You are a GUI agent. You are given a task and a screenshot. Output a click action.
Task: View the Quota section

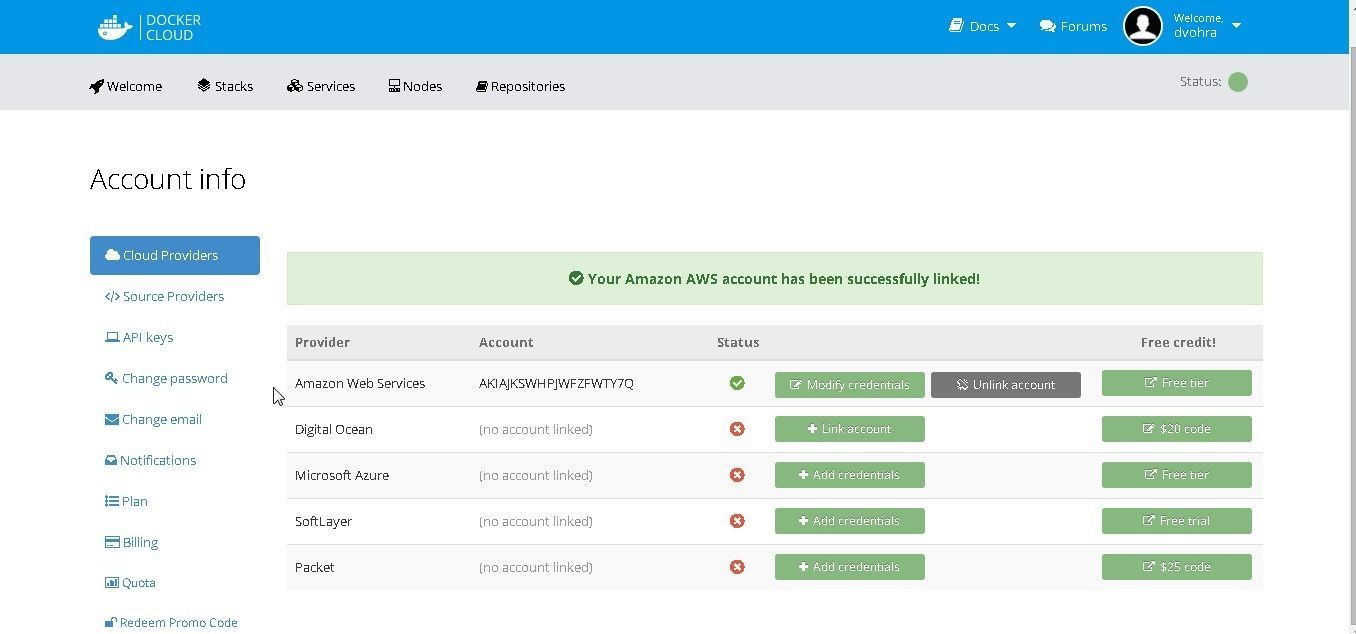(x=130, y=583)
